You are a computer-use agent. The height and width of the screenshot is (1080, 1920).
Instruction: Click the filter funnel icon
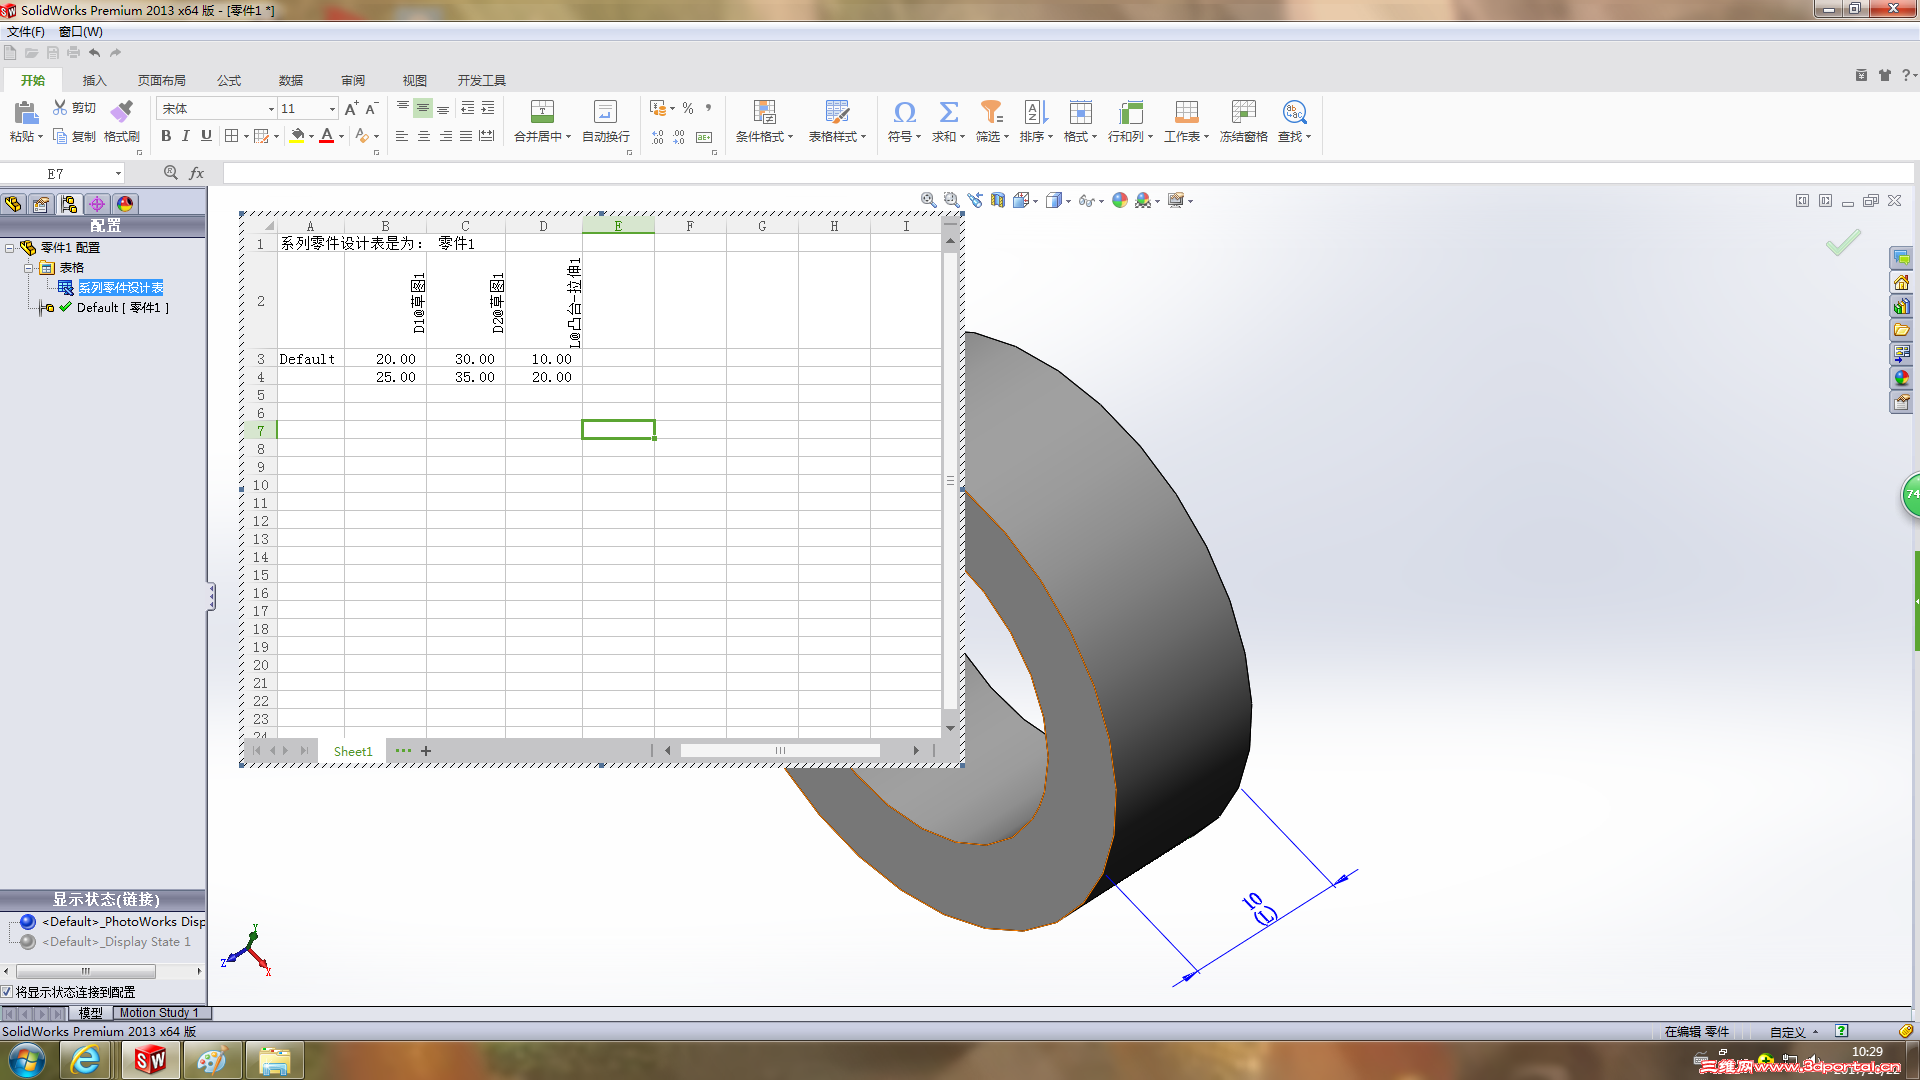pyautogui.click(x=991, y=111)
